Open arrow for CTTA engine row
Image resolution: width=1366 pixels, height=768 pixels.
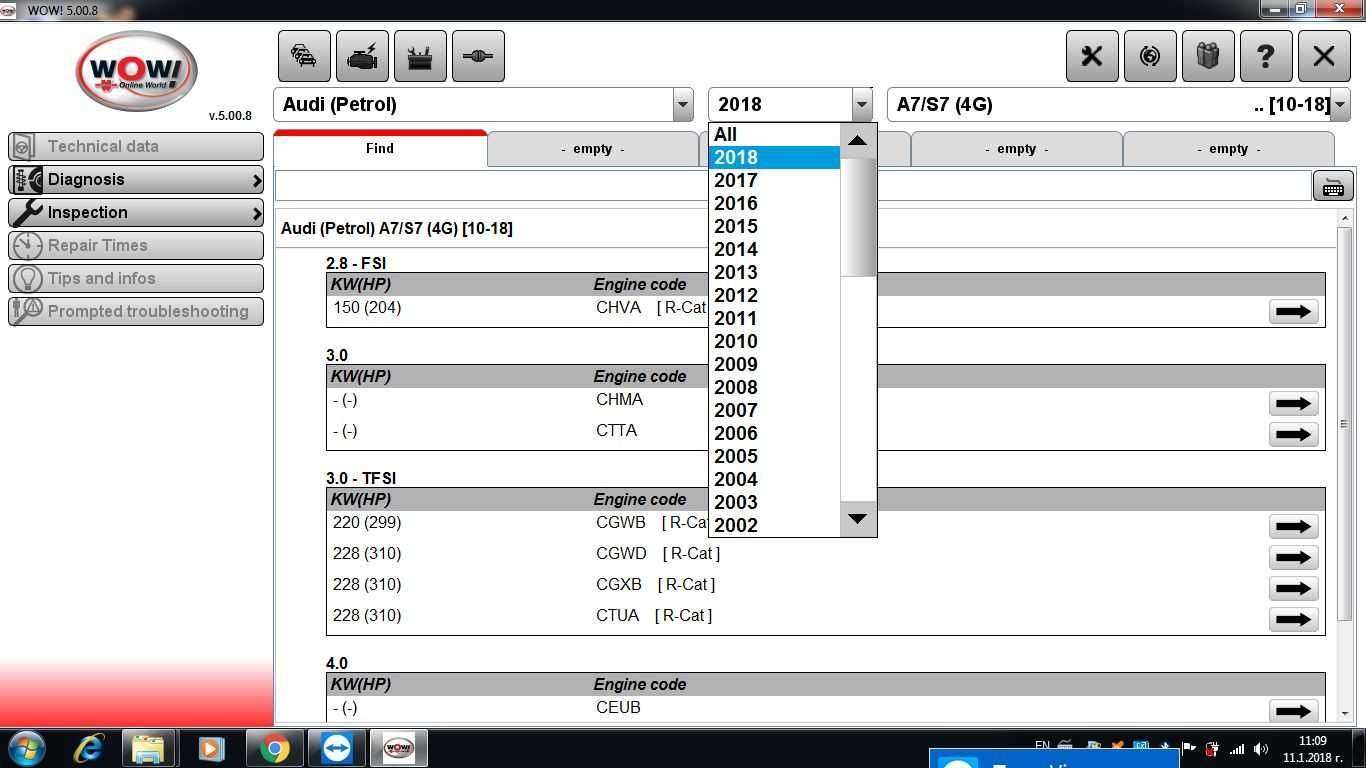point(1293,434)
